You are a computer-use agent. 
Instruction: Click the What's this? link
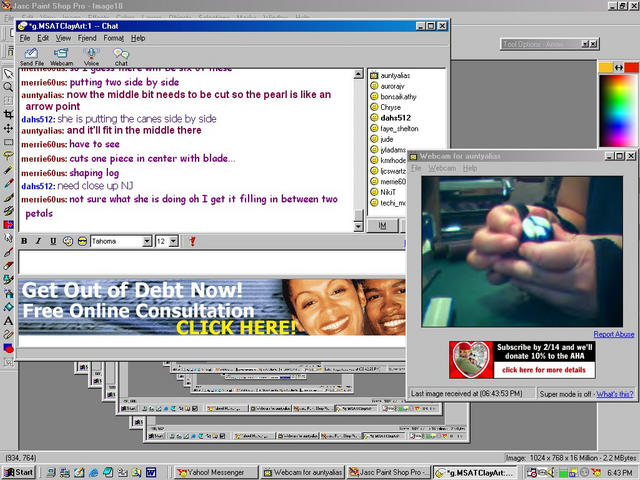coord(615,394)
